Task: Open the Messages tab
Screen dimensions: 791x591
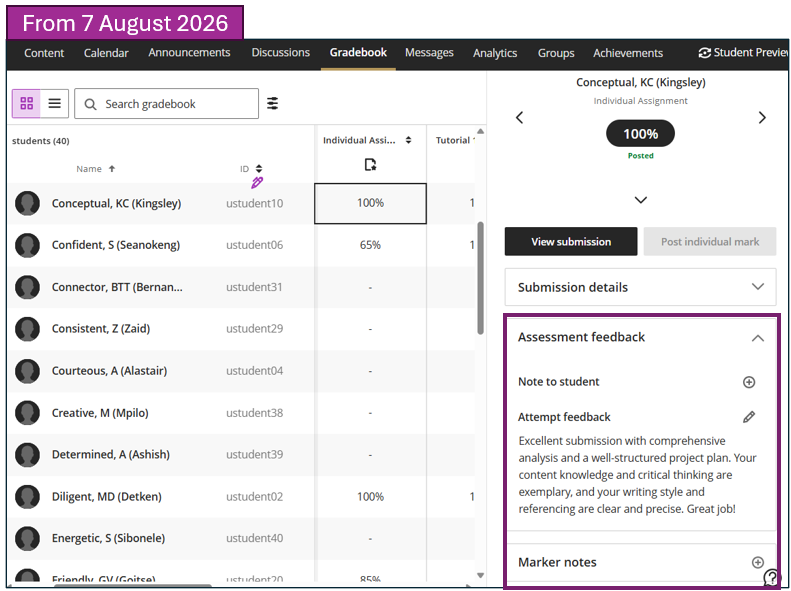Action: coord(429,52)
